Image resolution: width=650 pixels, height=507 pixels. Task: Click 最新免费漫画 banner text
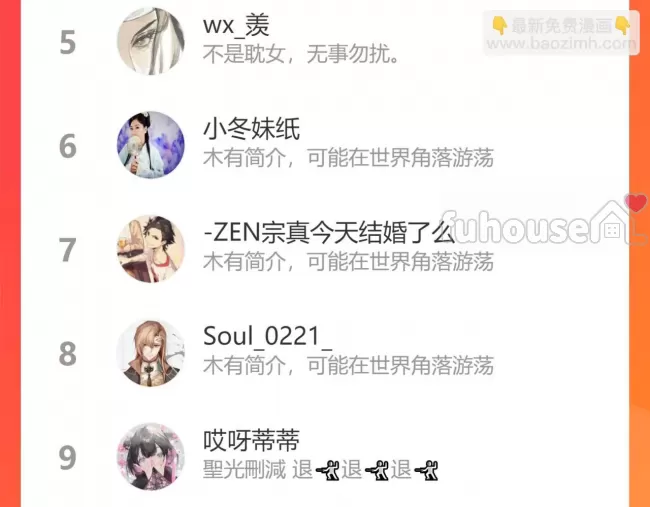(561, 26)
